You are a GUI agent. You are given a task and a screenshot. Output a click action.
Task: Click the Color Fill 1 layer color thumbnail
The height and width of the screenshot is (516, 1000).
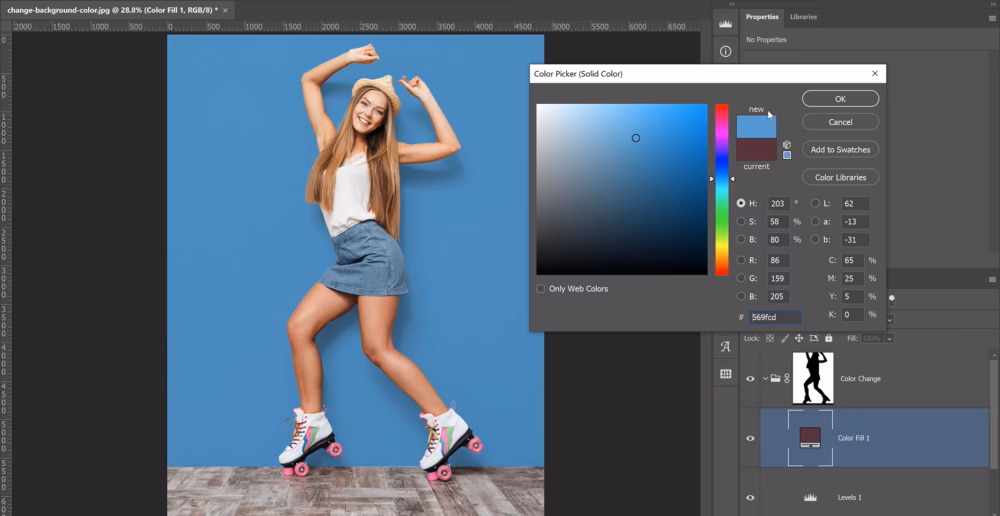tap(810, 438)
